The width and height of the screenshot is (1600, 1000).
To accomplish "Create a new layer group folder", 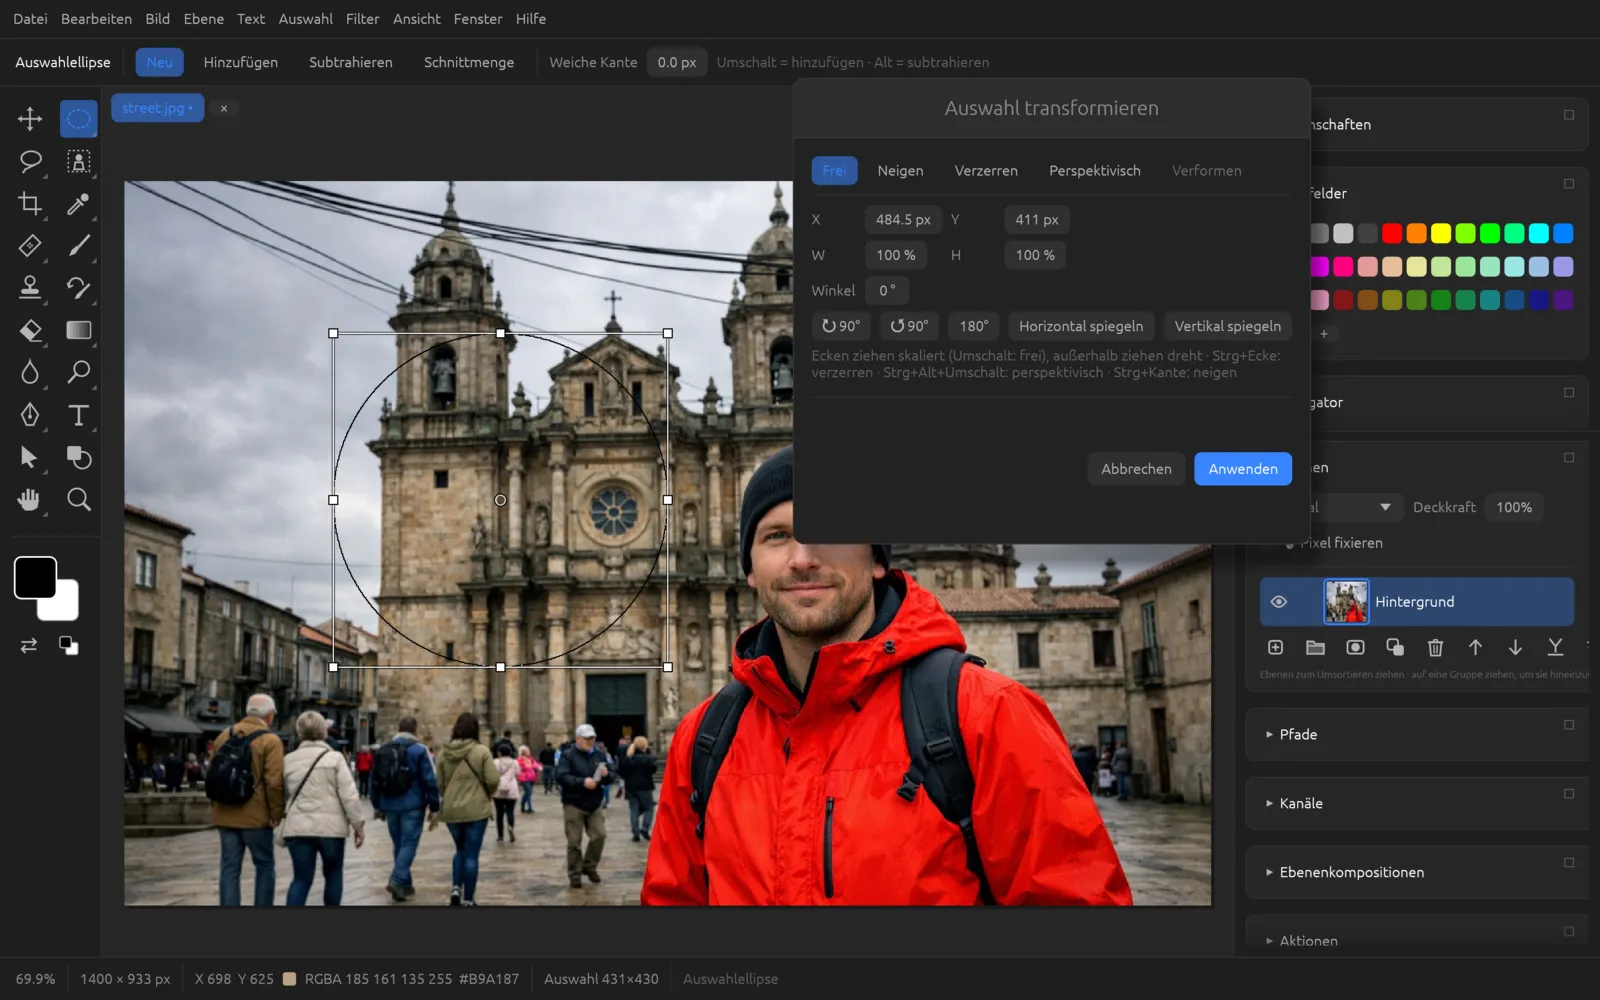I will (x=1315, y=648).
